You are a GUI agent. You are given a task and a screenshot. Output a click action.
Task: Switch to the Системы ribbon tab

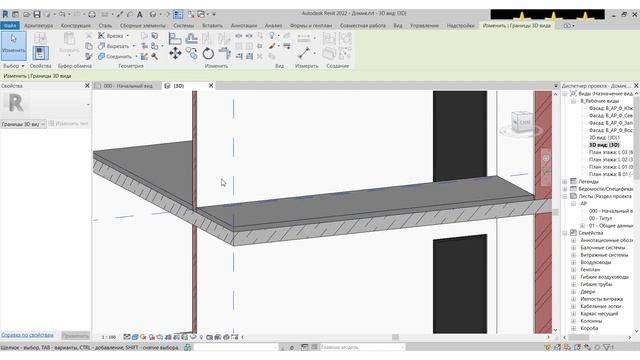[x=183, y=25]
